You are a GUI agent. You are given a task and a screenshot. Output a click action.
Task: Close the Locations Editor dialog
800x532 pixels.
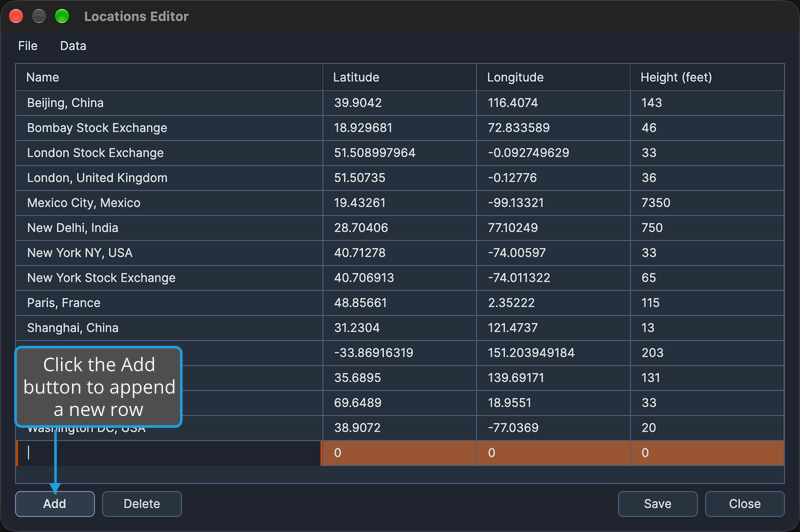click(745, 504)
